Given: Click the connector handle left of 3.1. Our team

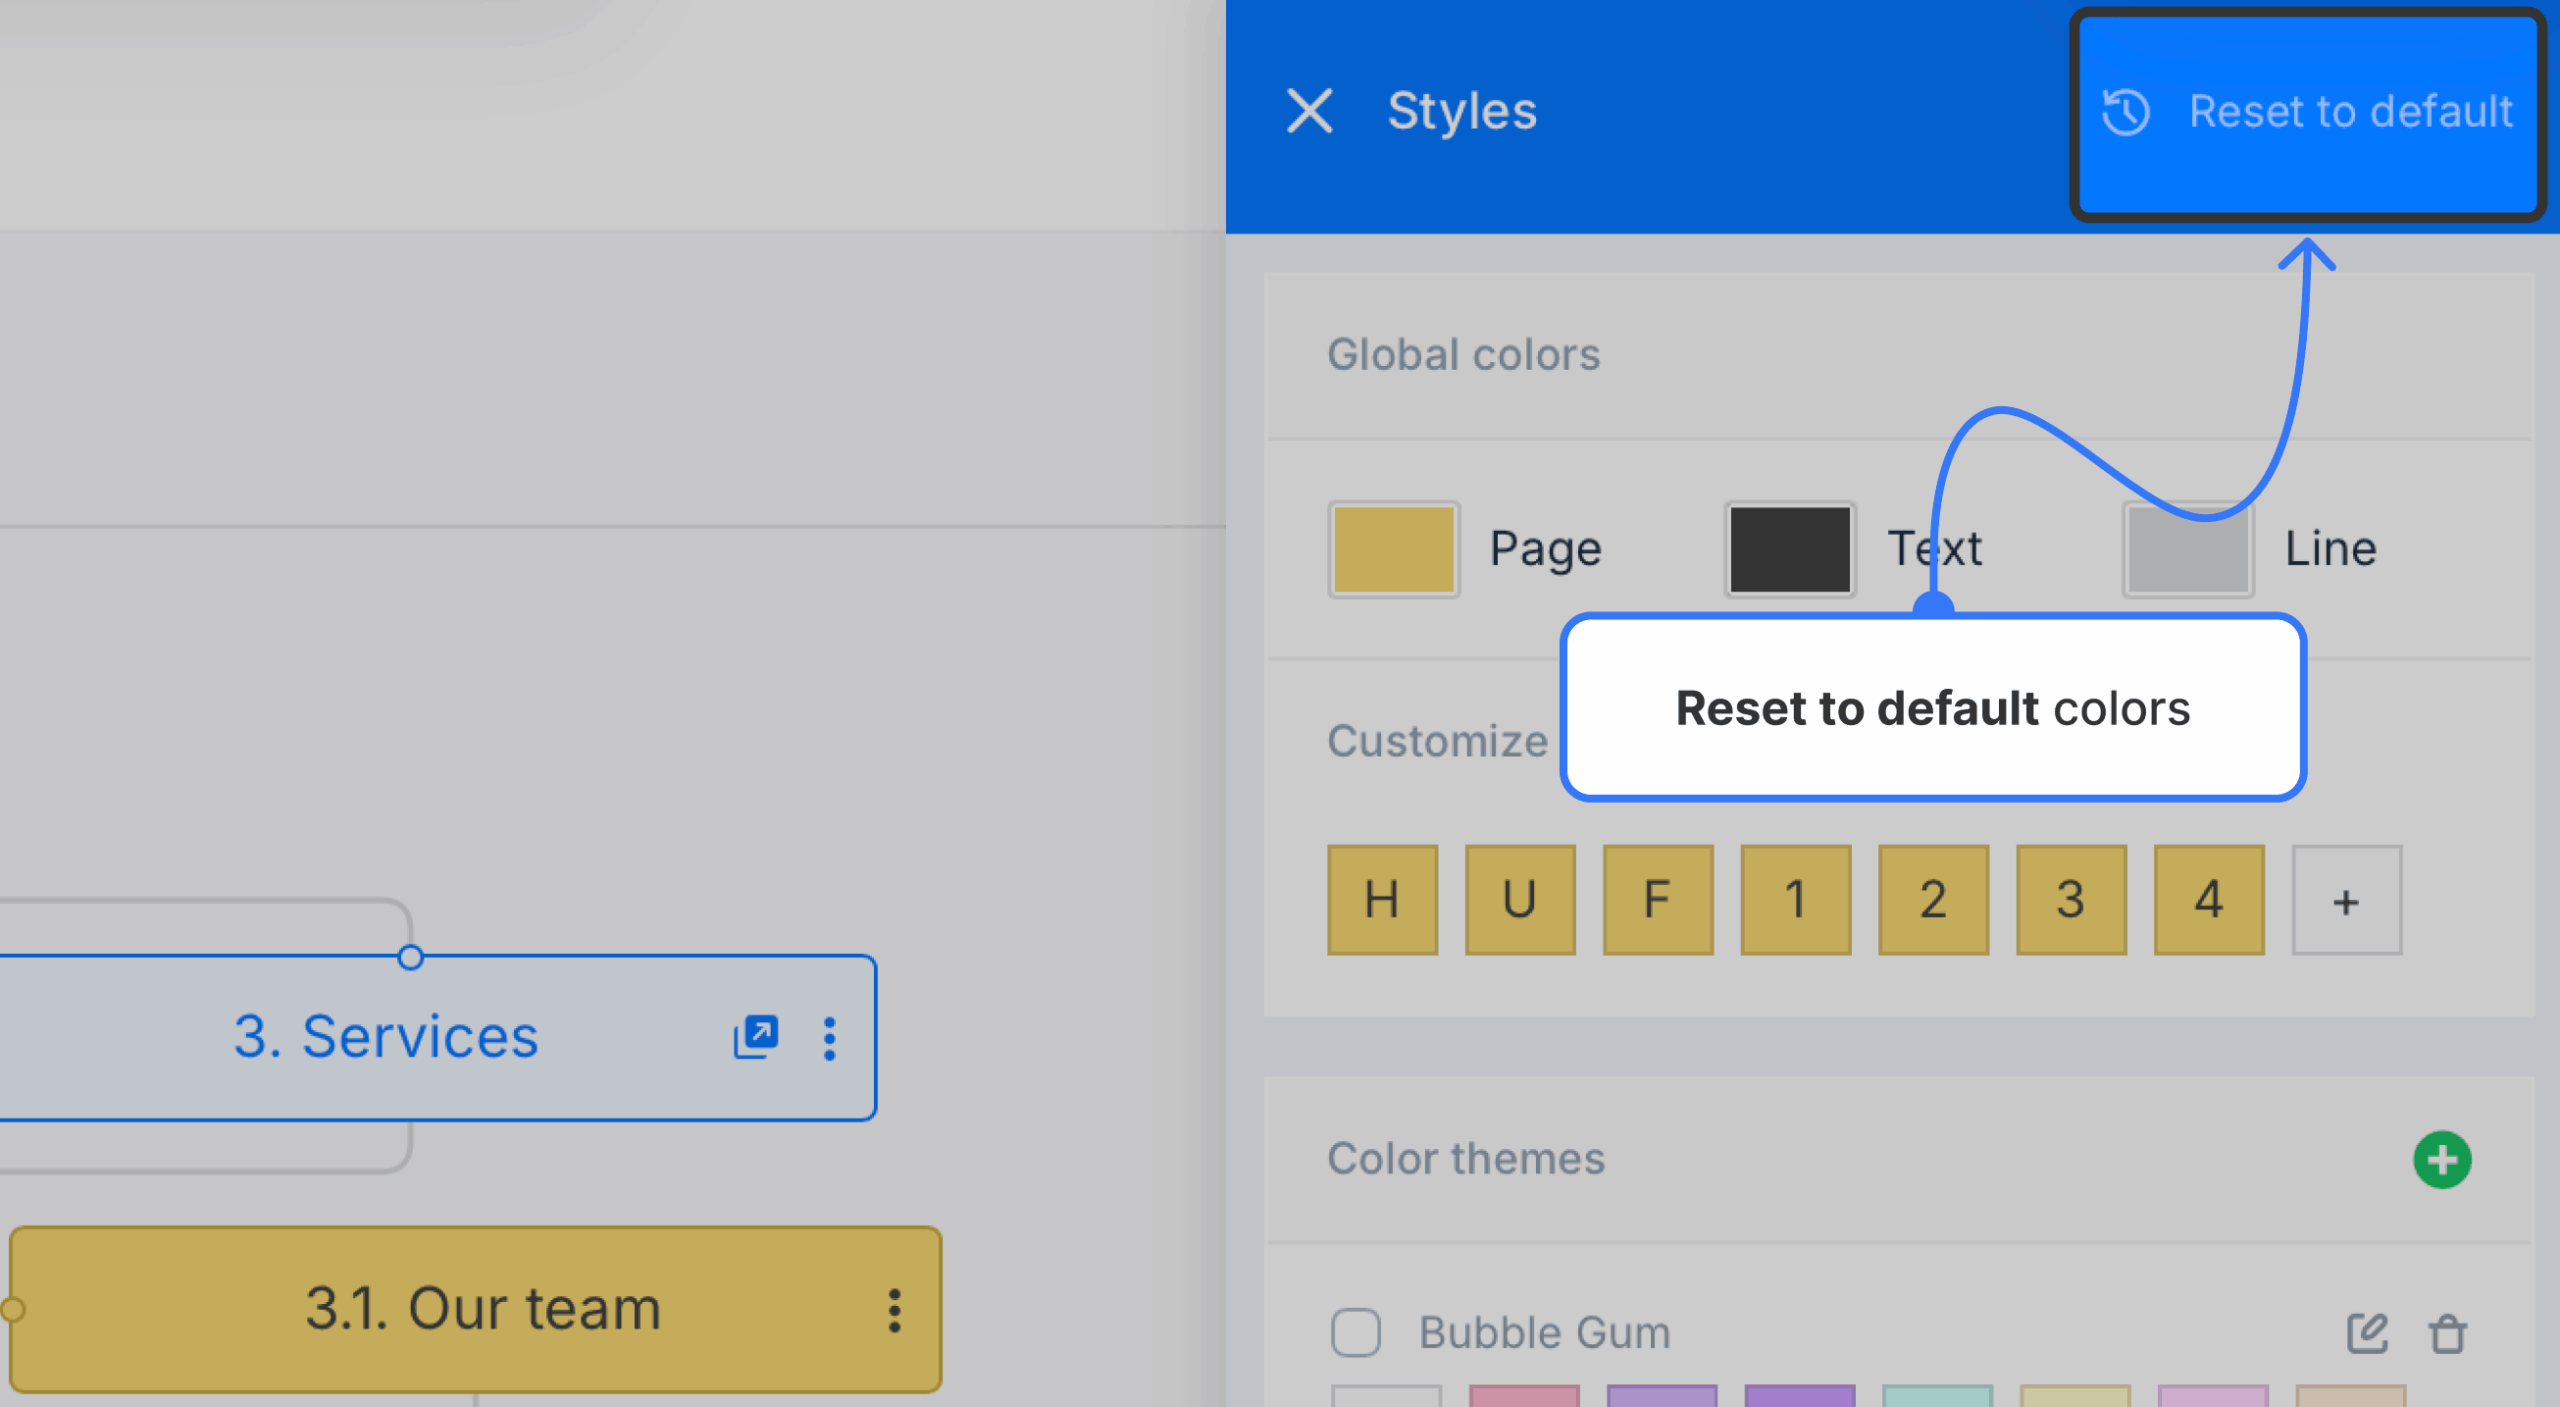Looking at the screenshot, I should pos(11,1309).
